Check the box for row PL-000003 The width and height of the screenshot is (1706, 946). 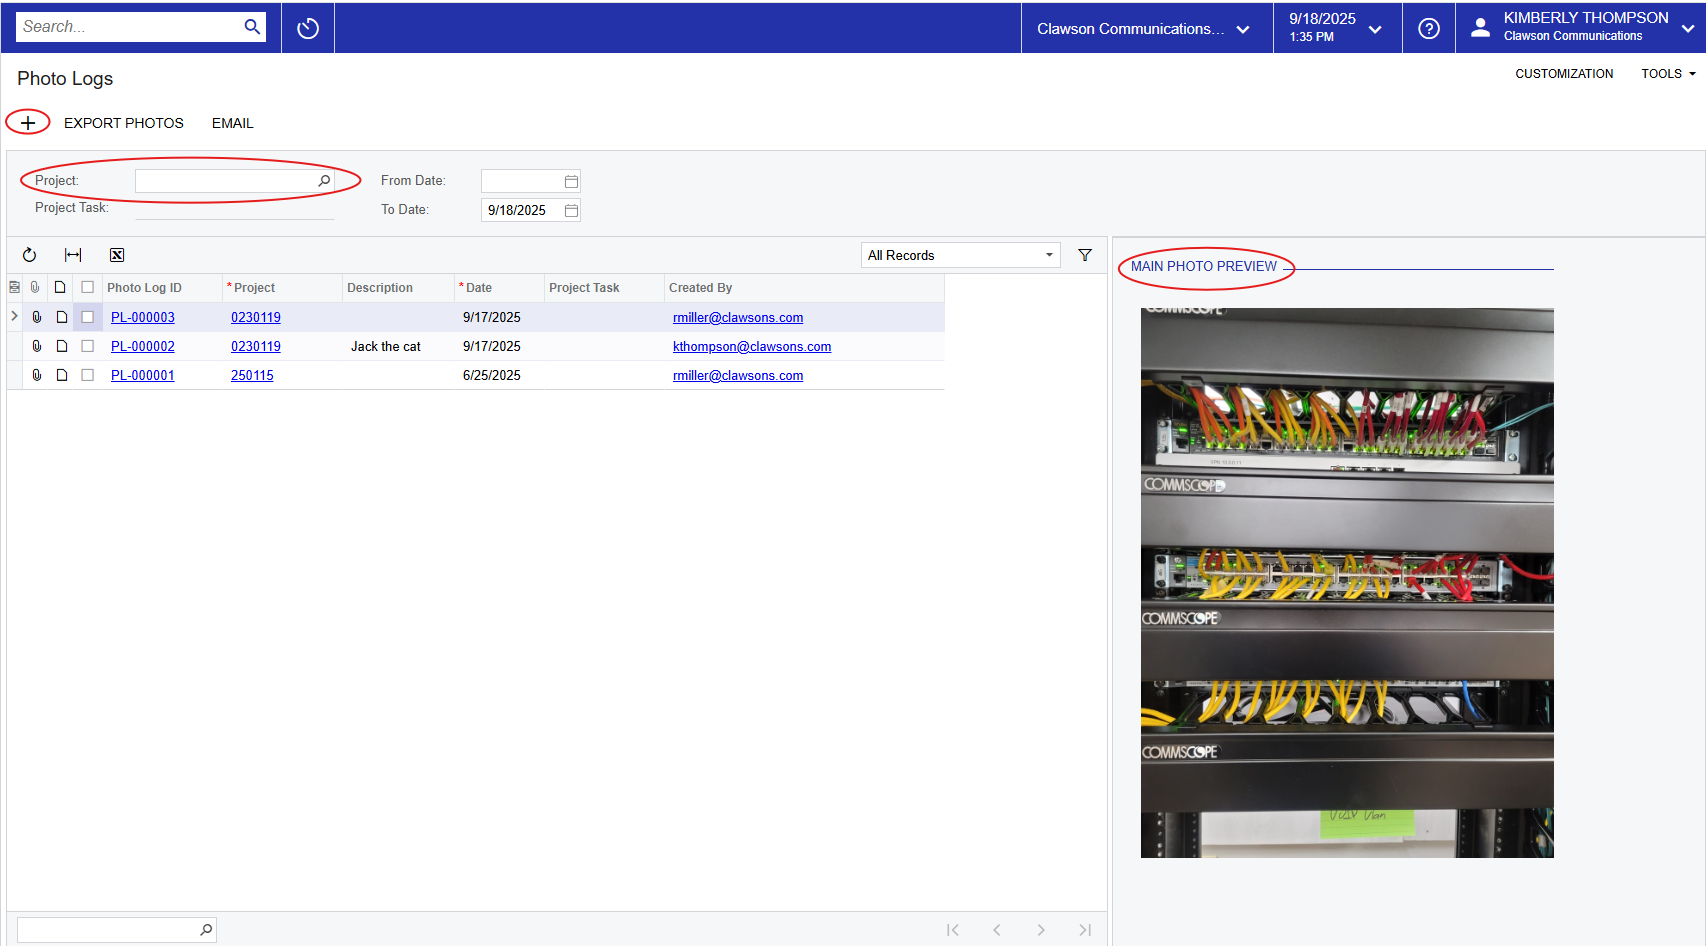click(x=88, y=317)
